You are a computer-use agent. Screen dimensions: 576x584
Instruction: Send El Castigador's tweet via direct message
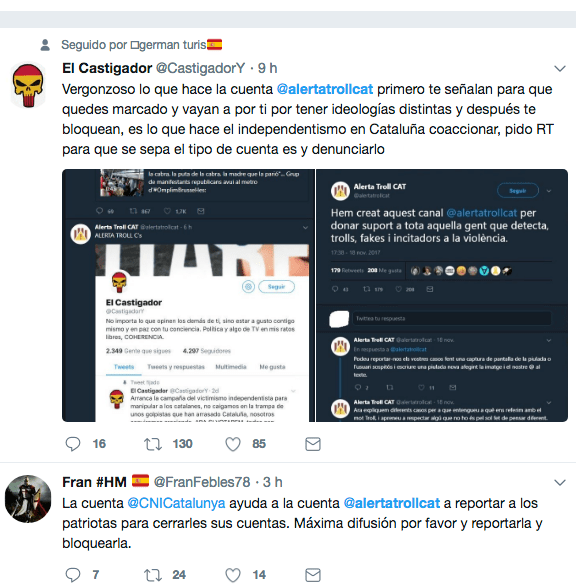point(313,444)
